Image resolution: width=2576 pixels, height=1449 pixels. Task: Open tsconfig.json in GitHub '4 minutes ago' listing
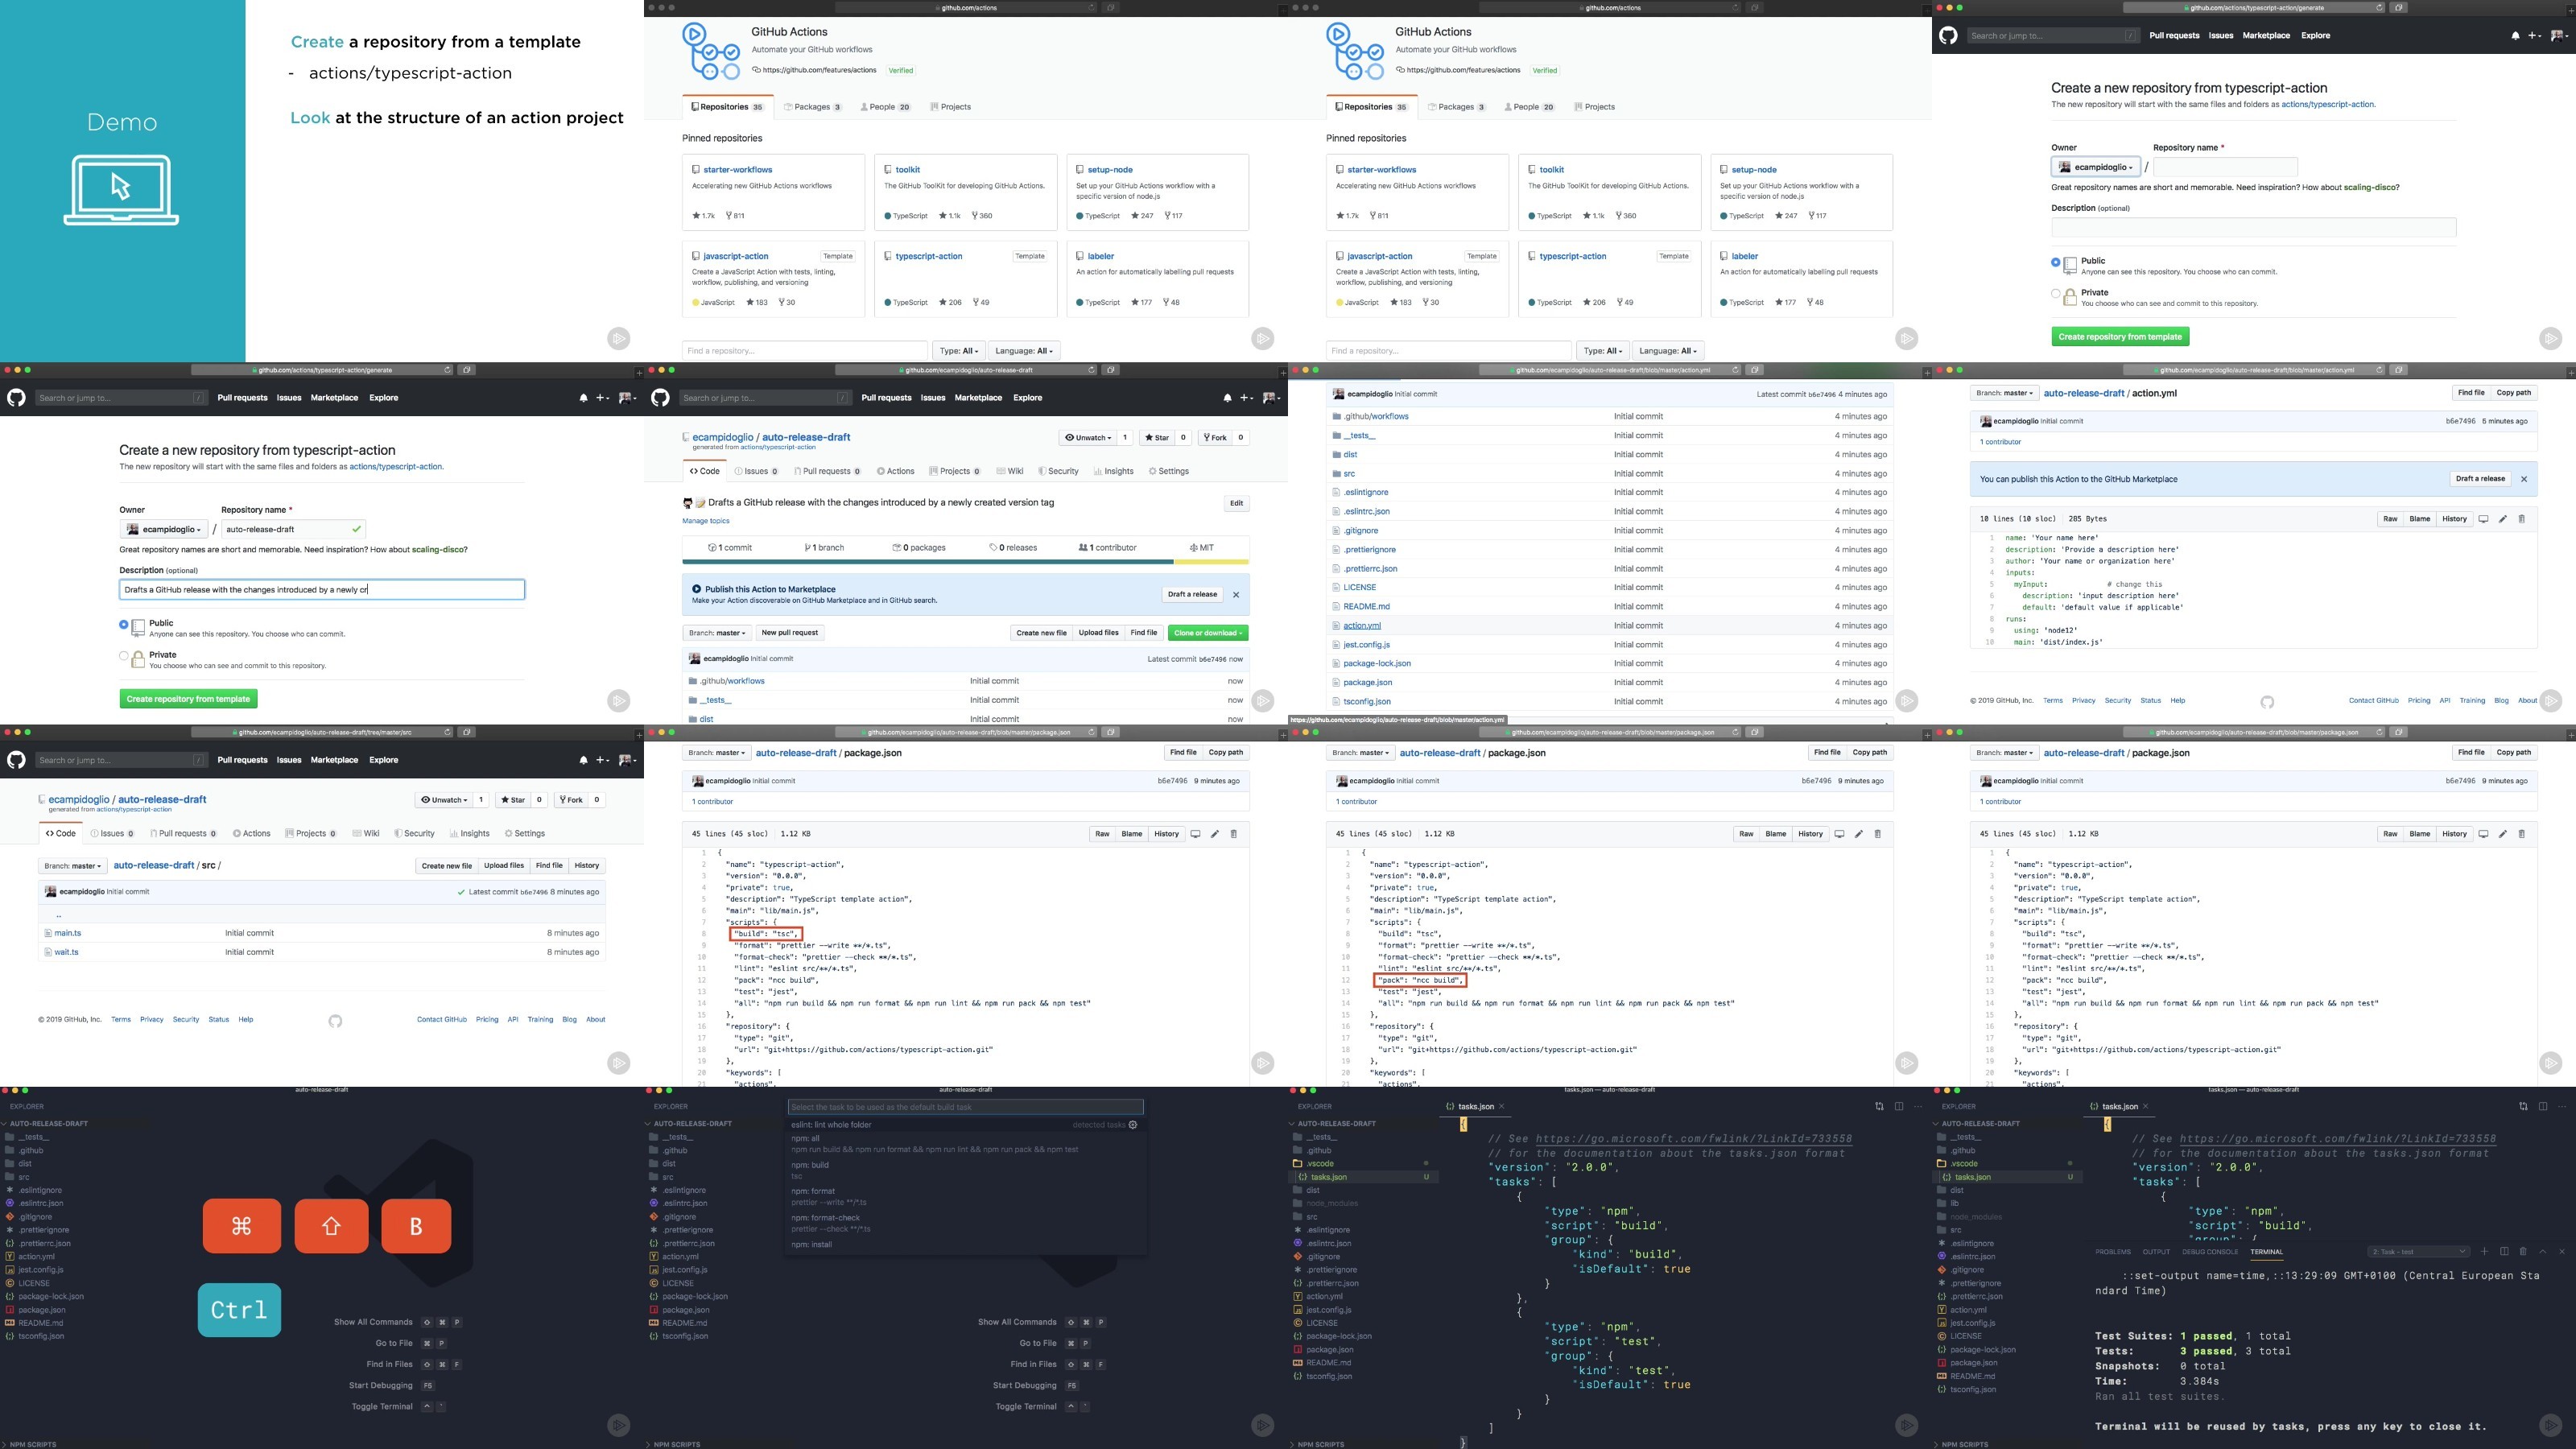(x=1367, y=702)
